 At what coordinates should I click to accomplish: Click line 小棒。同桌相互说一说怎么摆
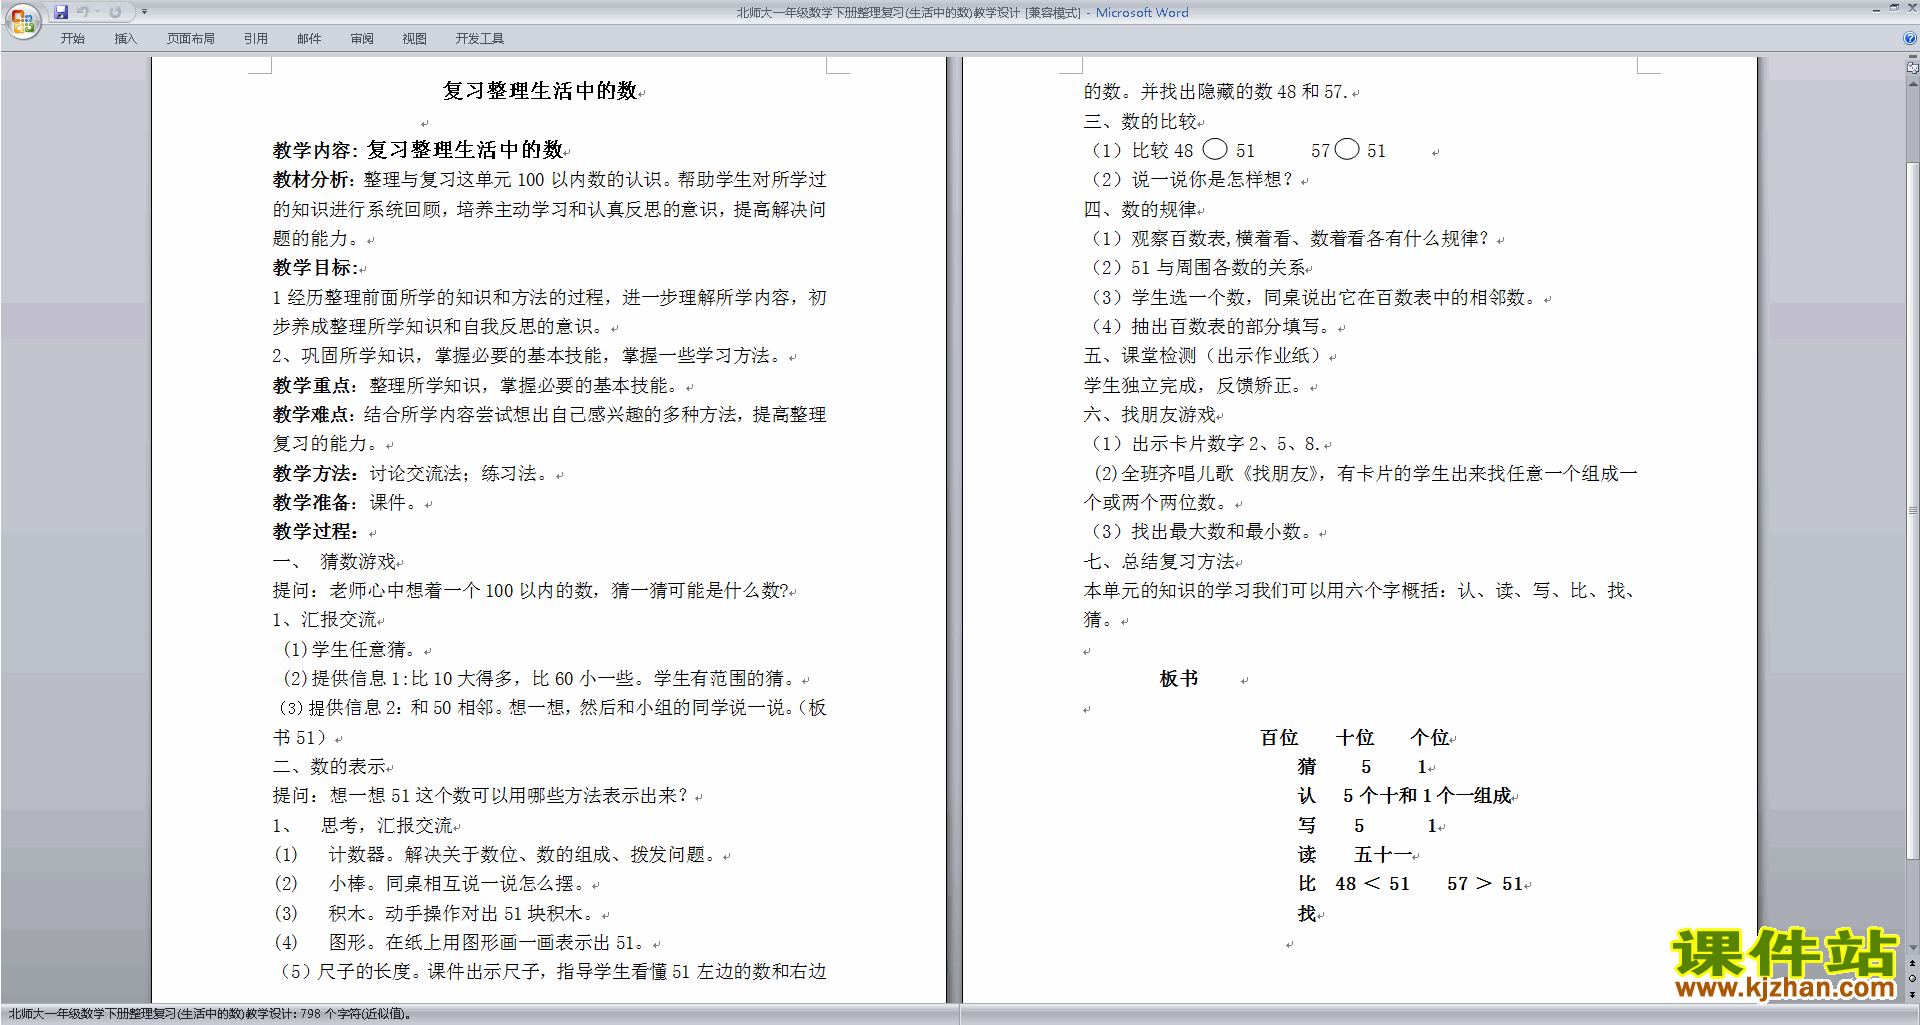[x=432, y=884]
